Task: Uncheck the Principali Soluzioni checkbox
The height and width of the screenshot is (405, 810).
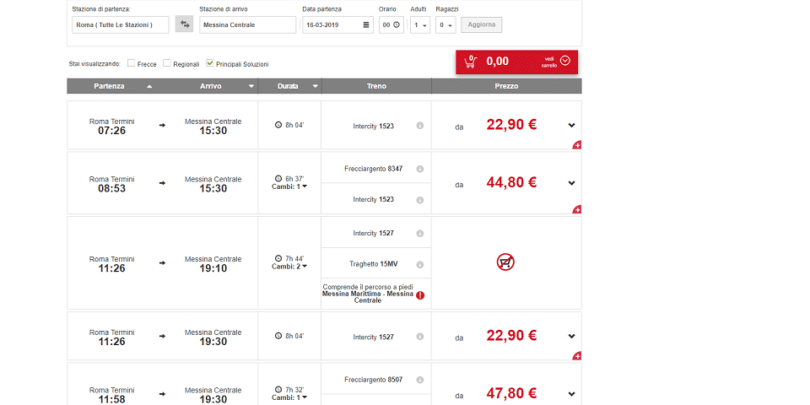Action: click(210, 63)
